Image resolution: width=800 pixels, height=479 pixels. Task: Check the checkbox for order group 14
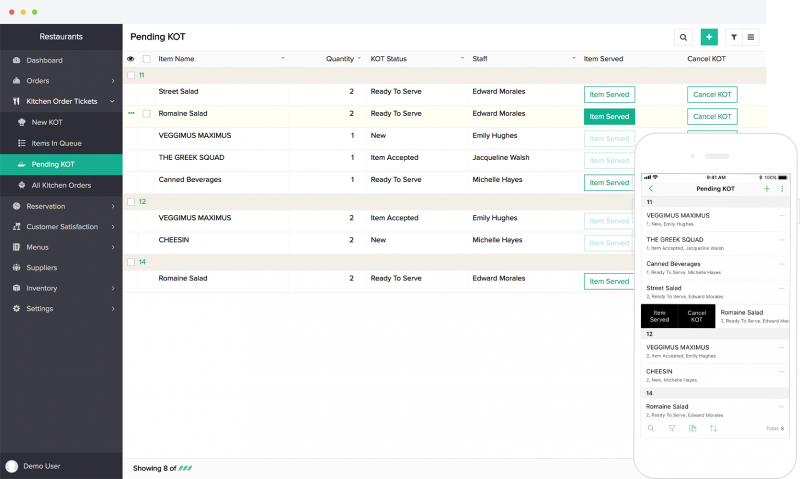click(x=131, y=261)
